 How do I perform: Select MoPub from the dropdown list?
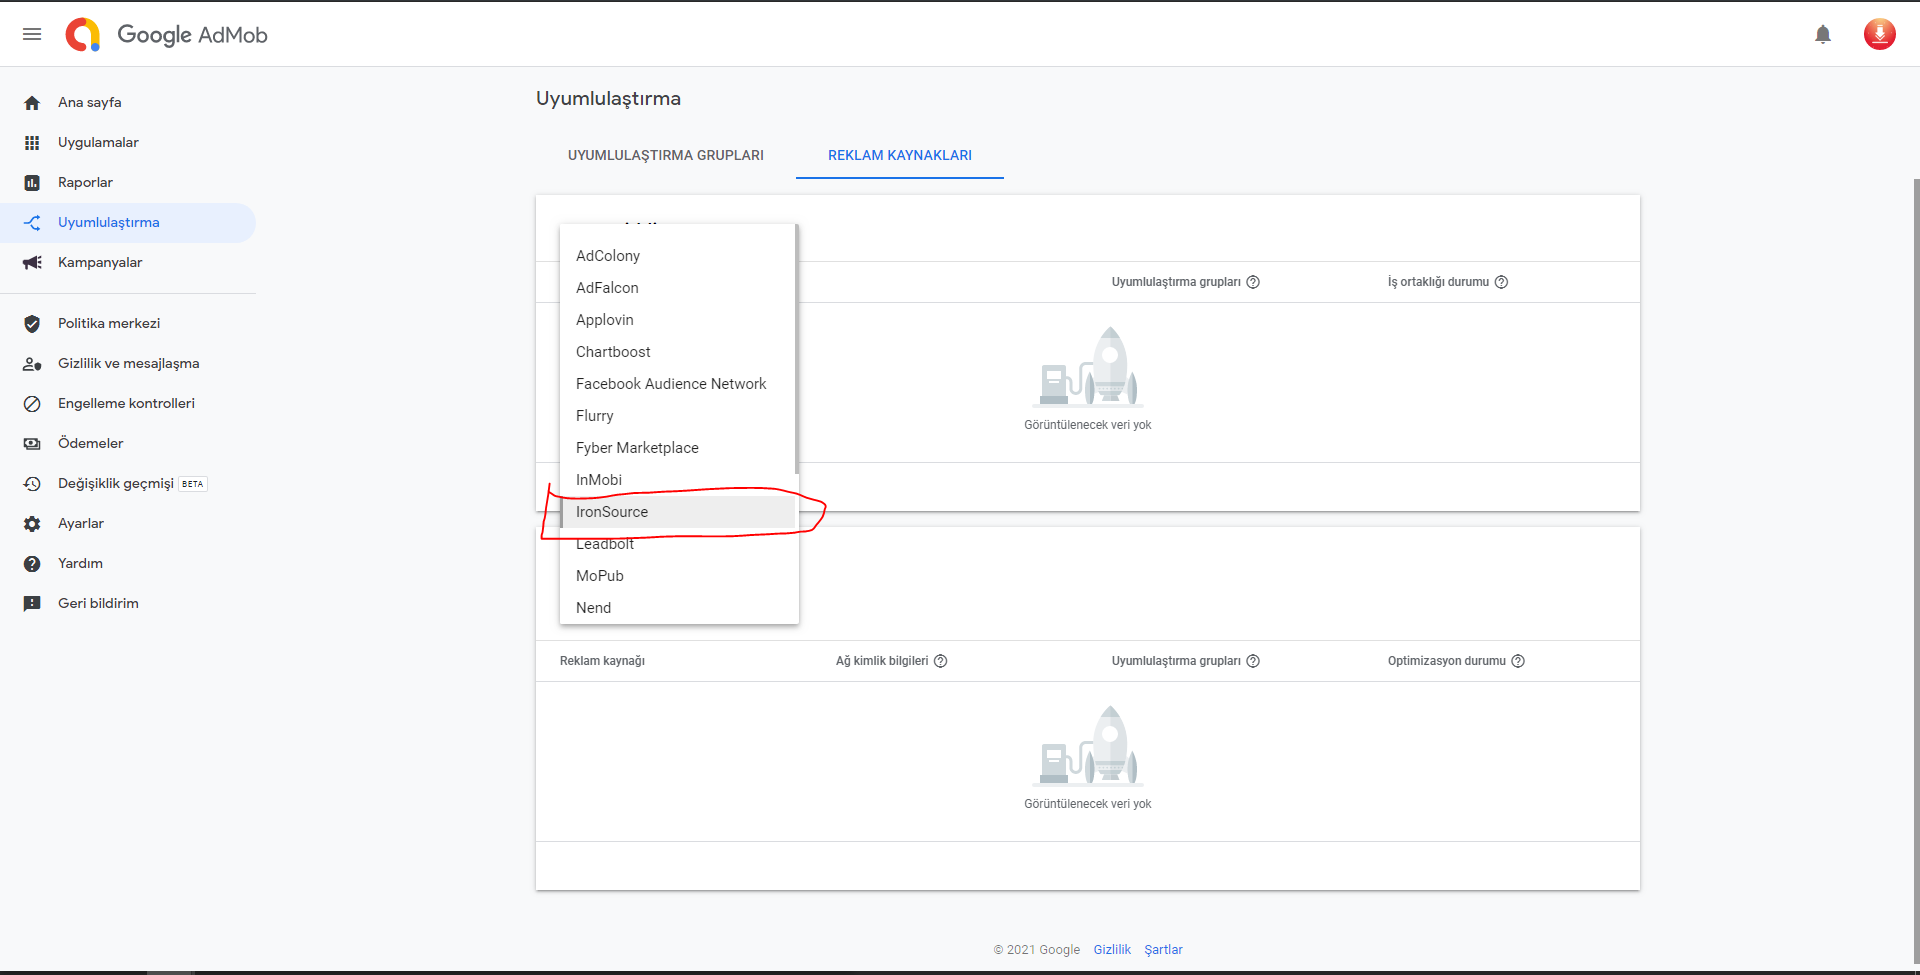coord(678,576)
